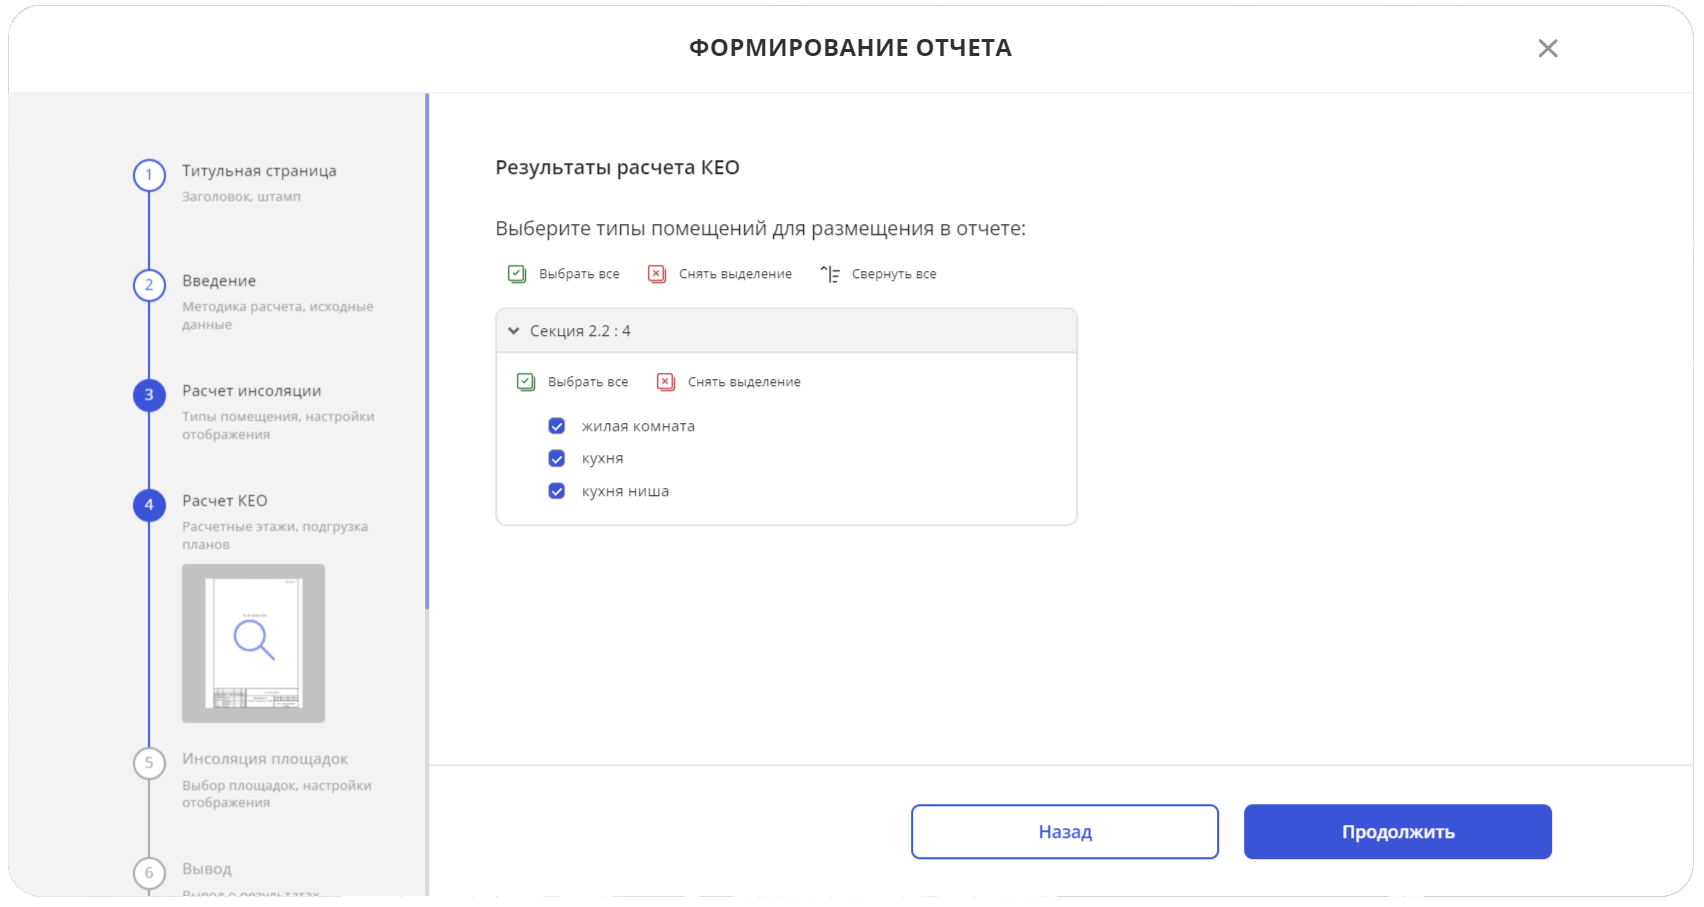
Task: Go to step 3 circle Расчет инсоляции
Action: tap(149, 395)
